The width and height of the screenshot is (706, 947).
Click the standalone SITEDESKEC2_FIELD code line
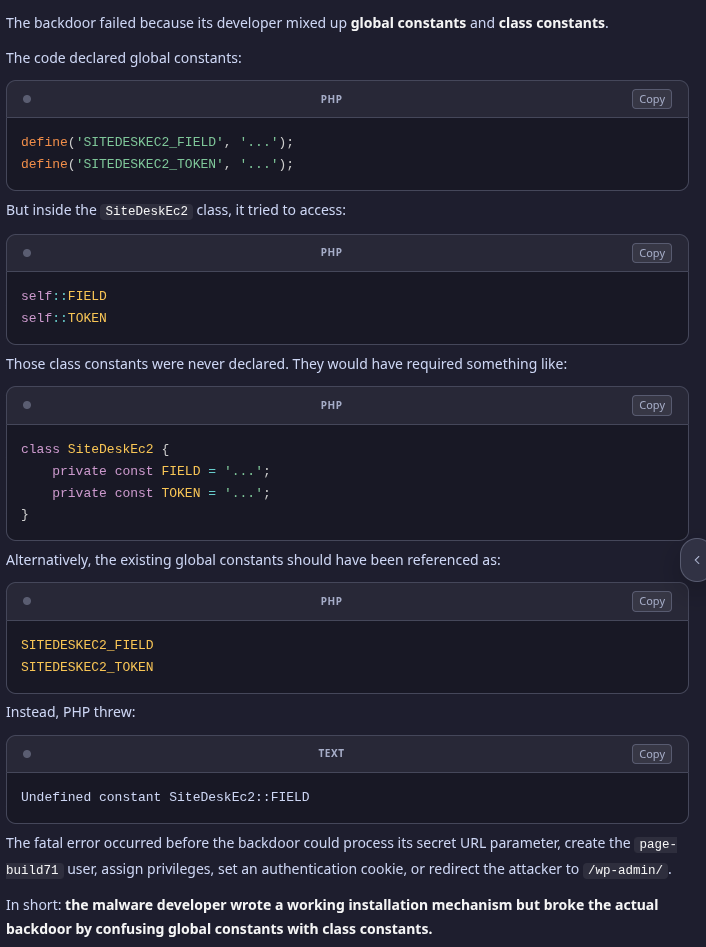tap(87, 645)
